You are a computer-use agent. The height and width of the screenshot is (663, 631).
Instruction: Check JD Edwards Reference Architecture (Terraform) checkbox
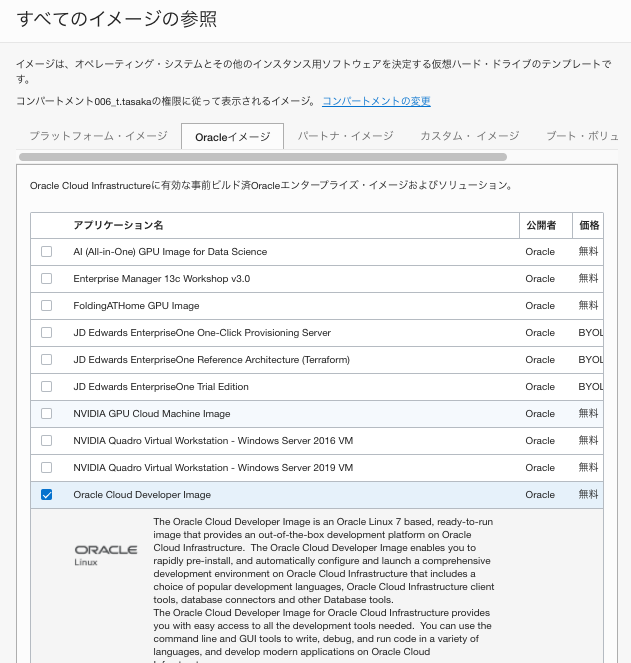(47, 360)
